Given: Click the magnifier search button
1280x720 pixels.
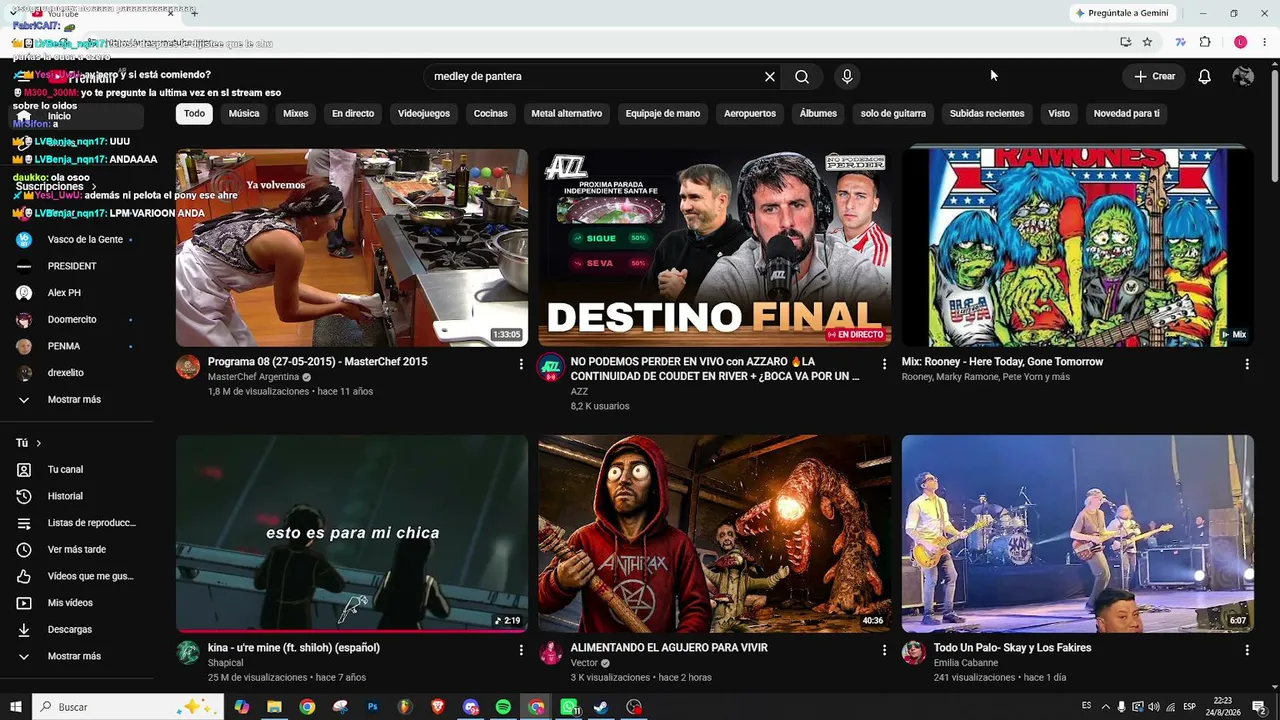Looking at the screenshot, I should point(802,76).
